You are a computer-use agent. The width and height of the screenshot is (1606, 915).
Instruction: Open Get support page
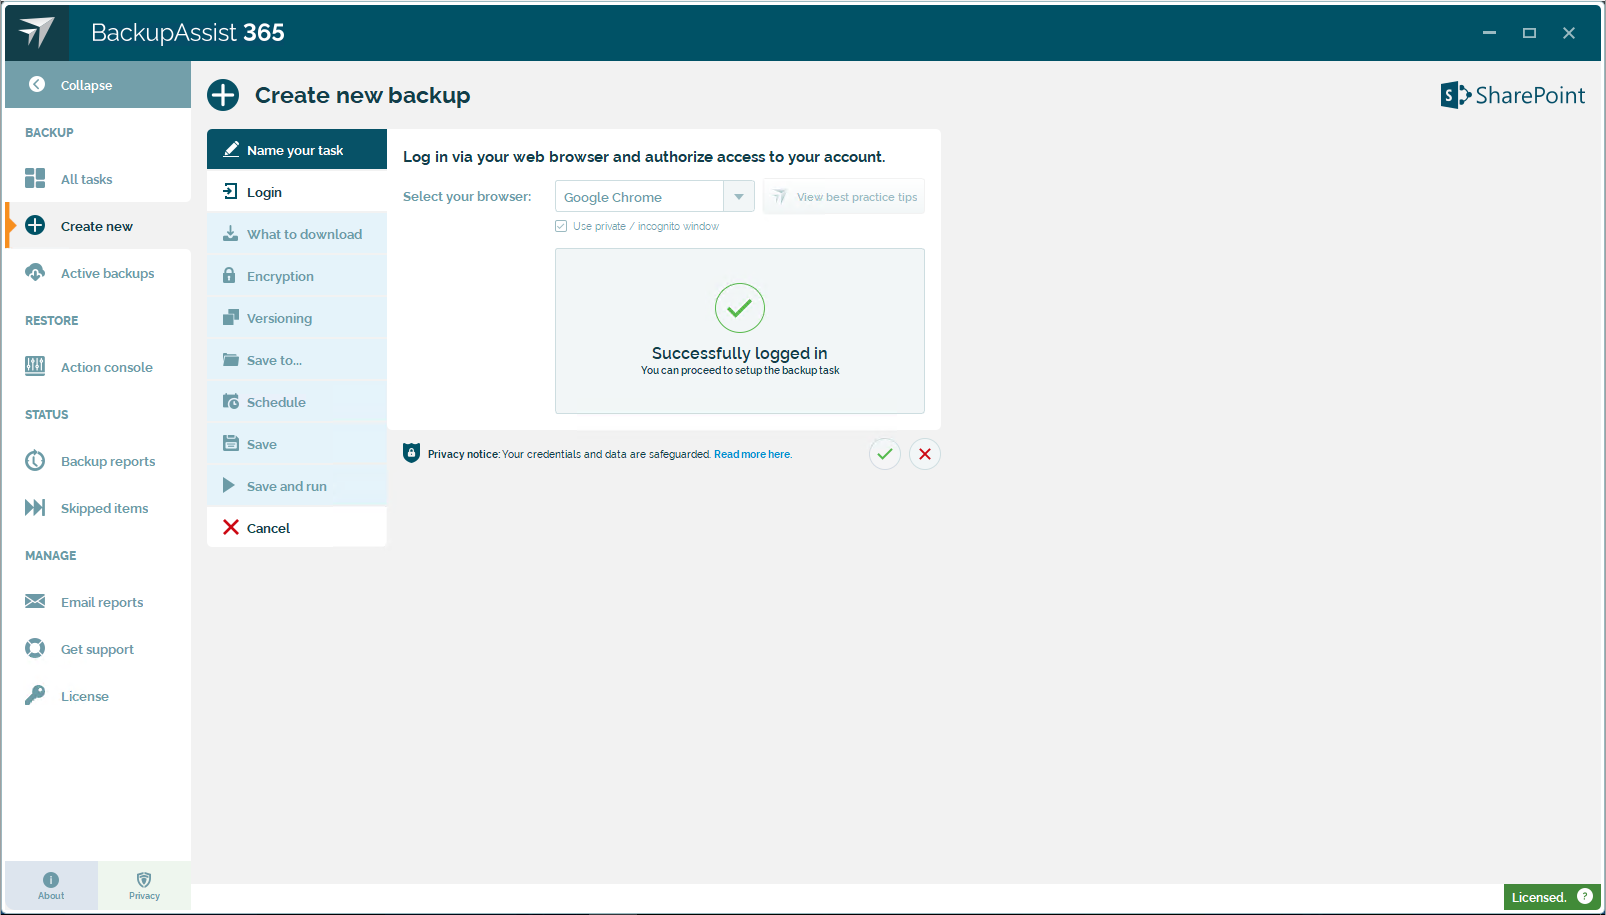[x=98, y=649]
